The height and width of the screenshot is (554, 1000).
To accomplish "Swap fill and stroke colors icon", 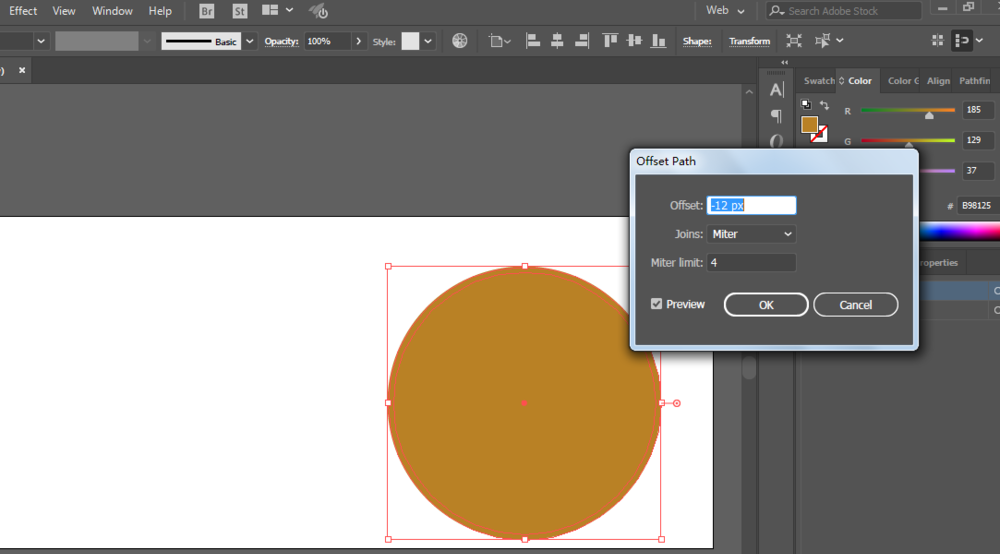I will coord(825,105).
